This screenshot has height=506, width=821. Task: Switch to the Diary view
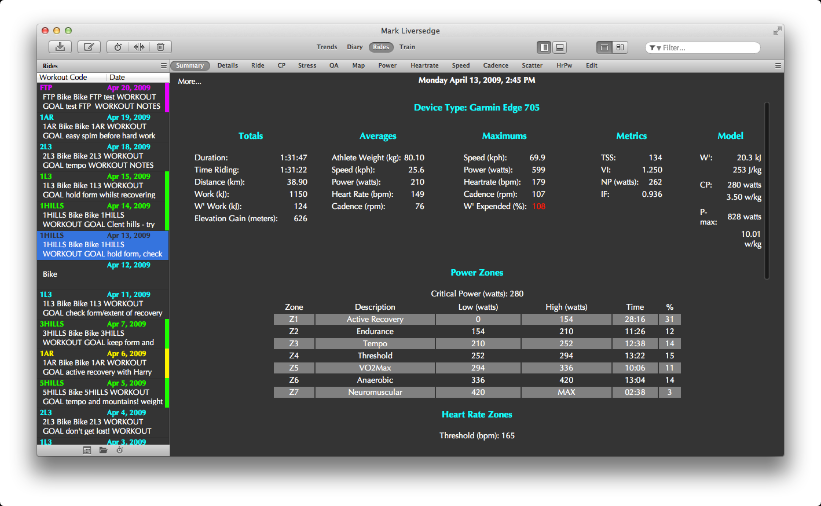(354, 47)
